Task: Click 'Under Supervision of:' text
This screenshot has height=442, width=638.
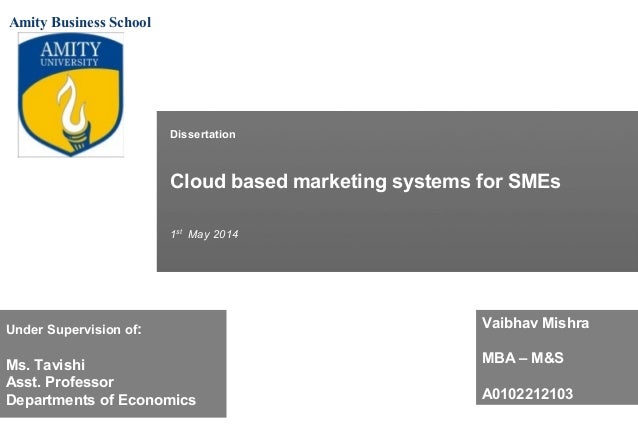Action: coord(74,329)
